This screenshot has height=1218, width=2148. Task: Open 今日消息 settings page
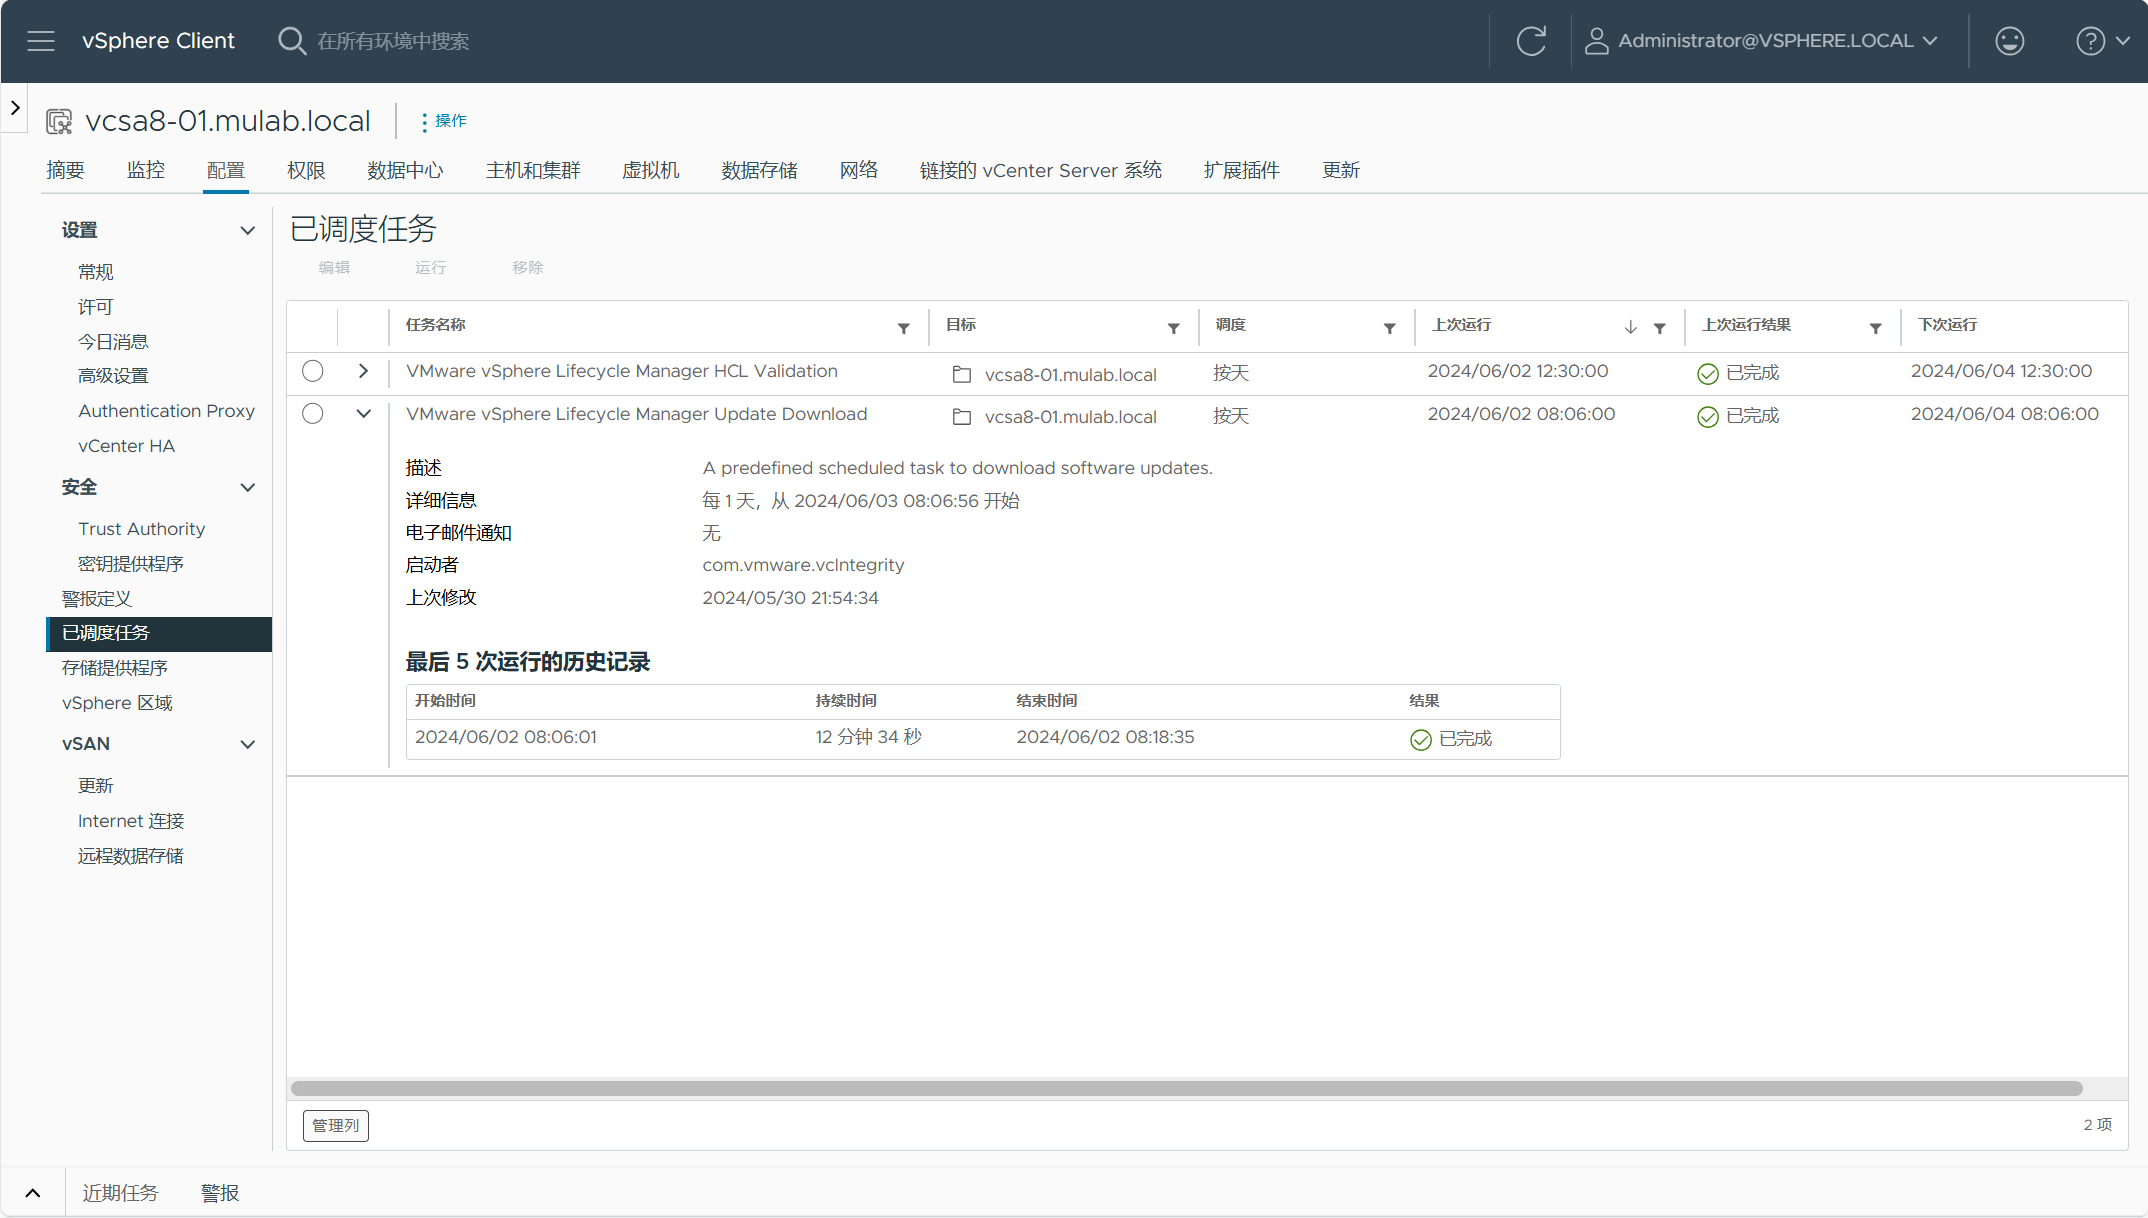tap(113, 342)
